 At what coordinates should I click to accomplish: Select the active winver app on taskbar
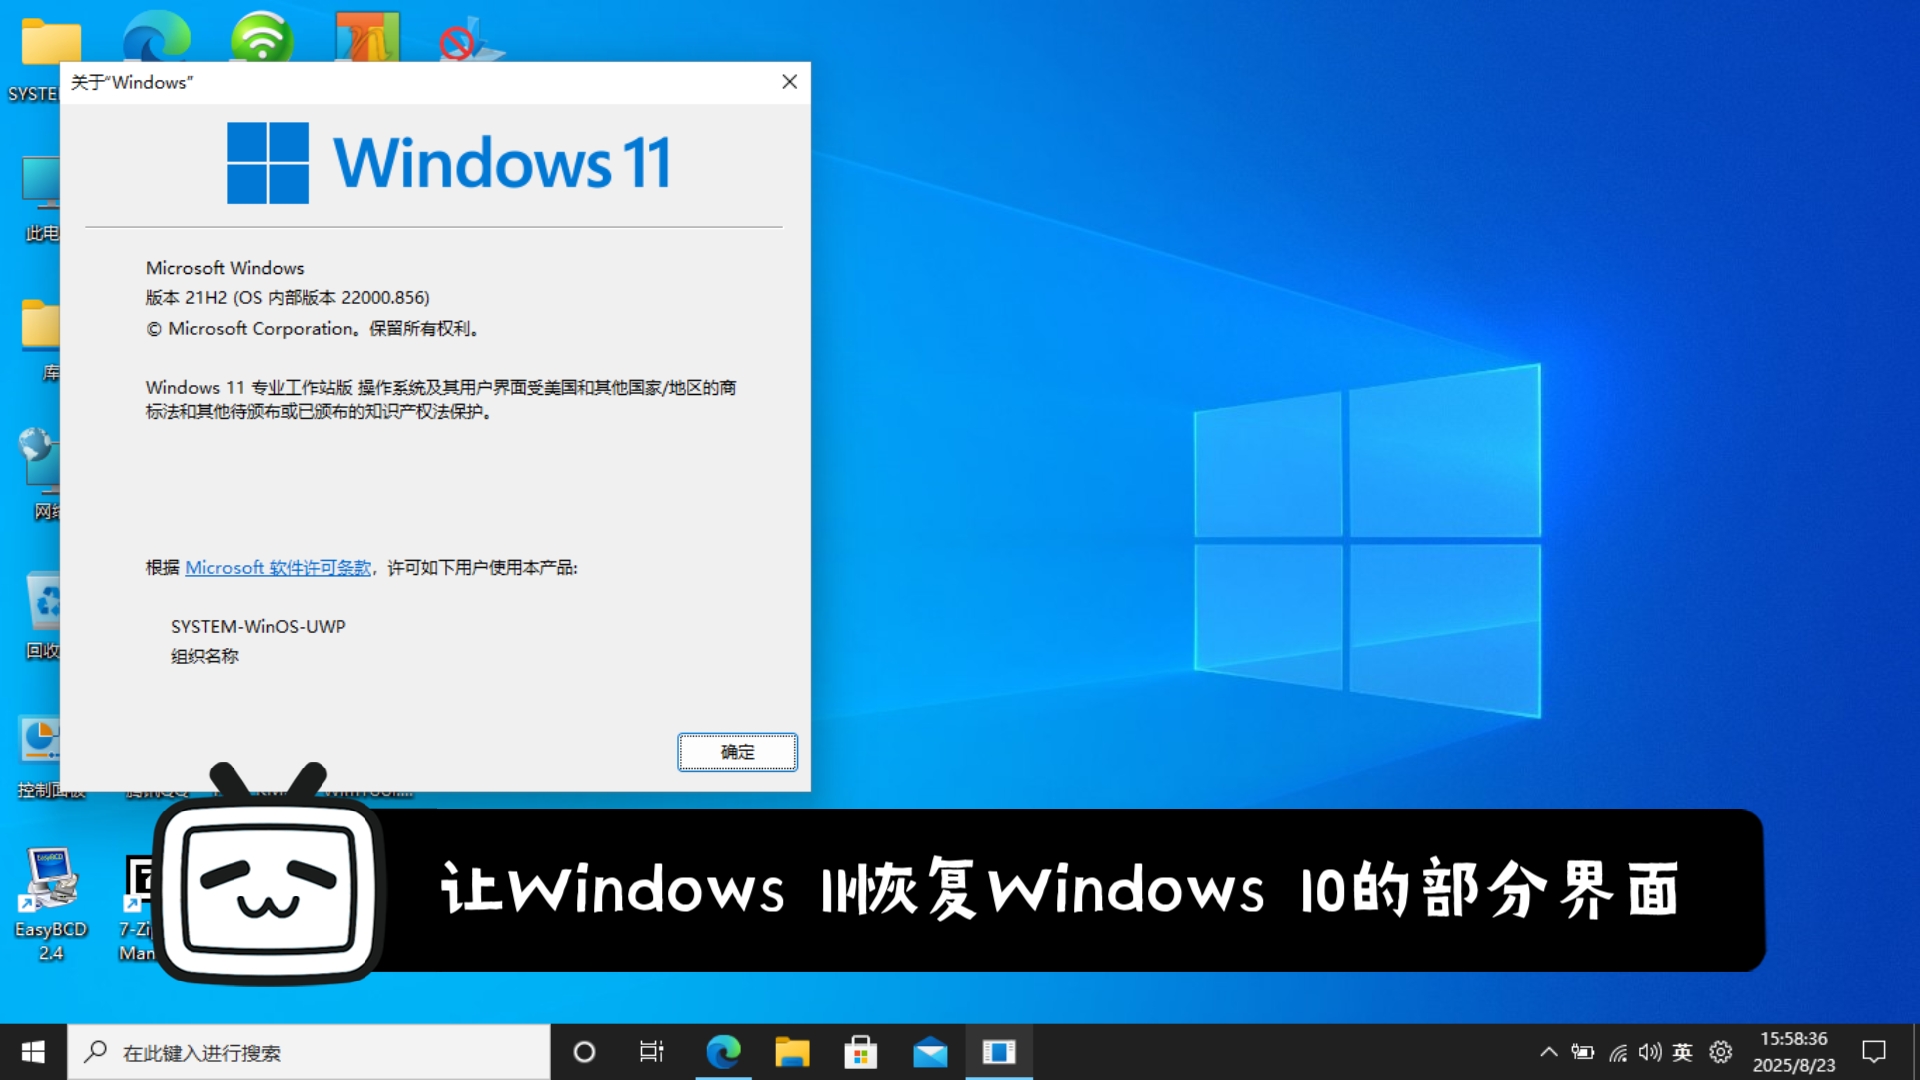999,1052
